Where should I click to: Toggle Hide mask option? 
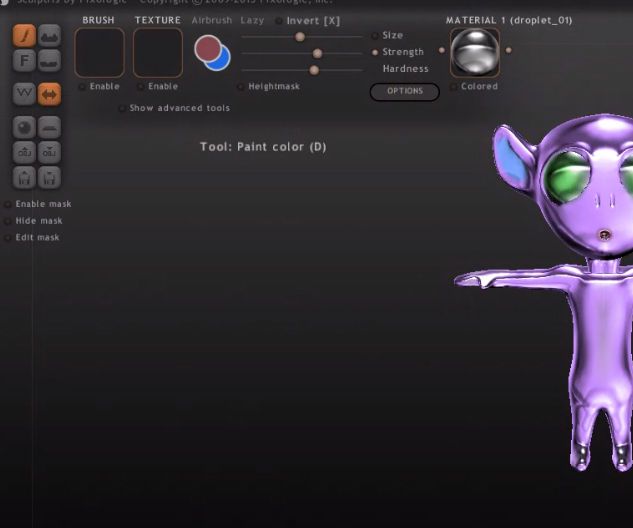(7, 221)
